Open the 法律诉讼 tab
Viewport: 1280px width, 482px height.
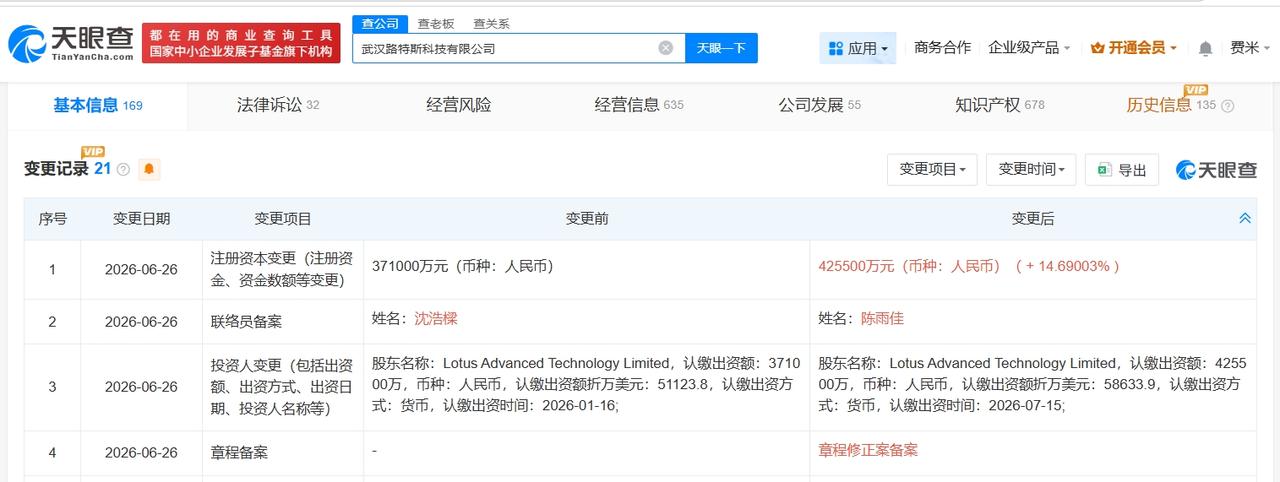pyautogui.click(x=278, y=105)
